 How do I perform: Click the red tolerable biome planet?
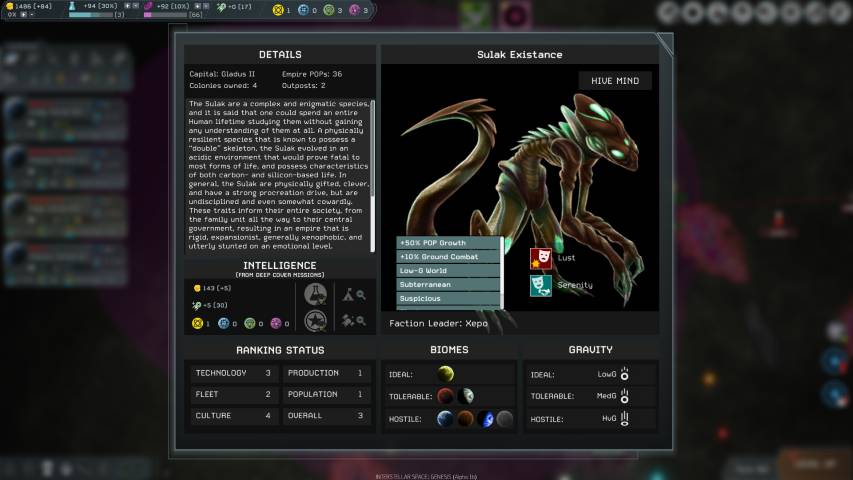(446, 396)
